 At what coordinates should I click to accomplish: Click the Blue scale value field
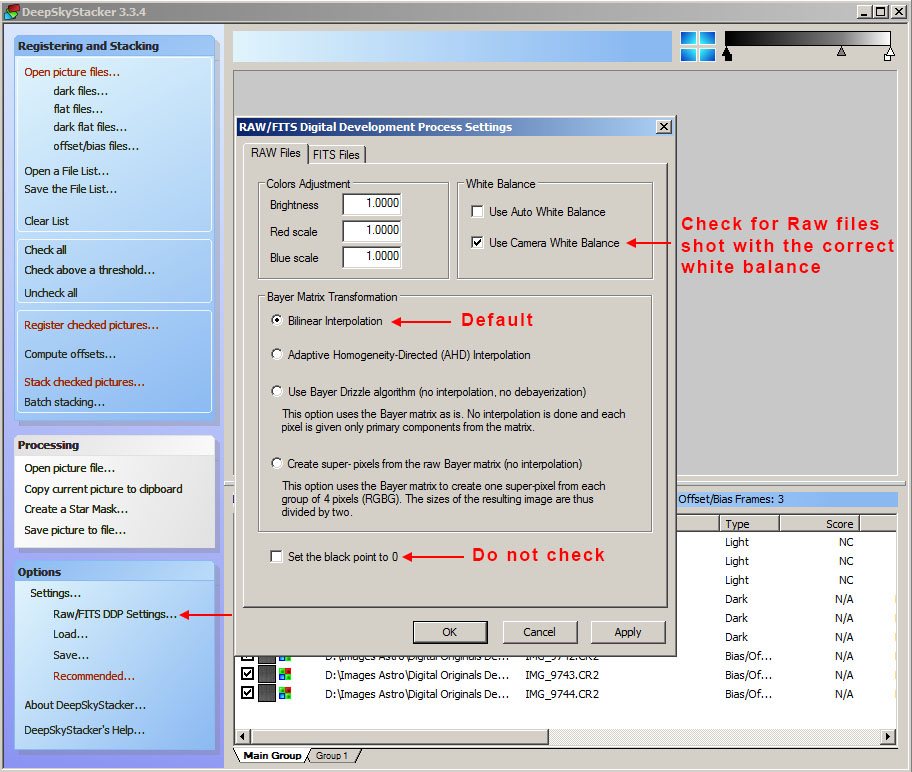tap(372, 257)
